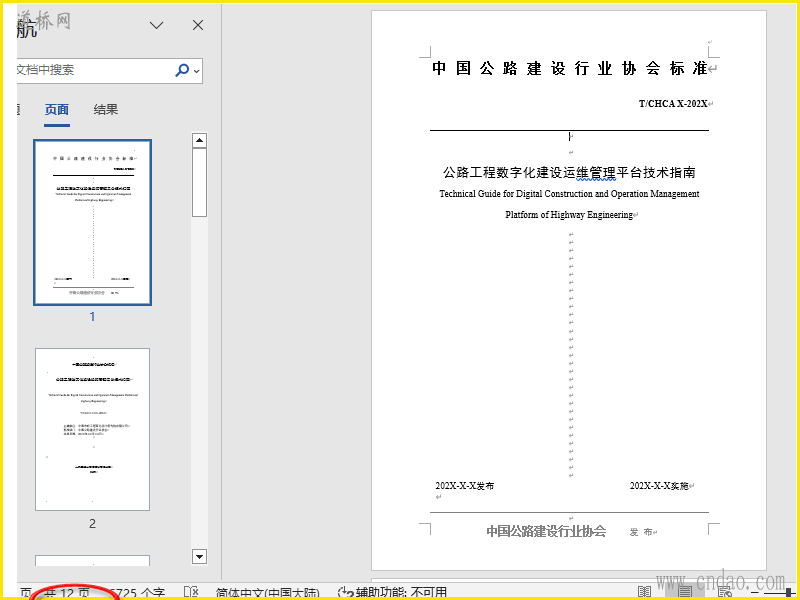Viewport: 800px width, 600px height.
Task: Close the navigation pane with the X
Action: click(198, 25)
